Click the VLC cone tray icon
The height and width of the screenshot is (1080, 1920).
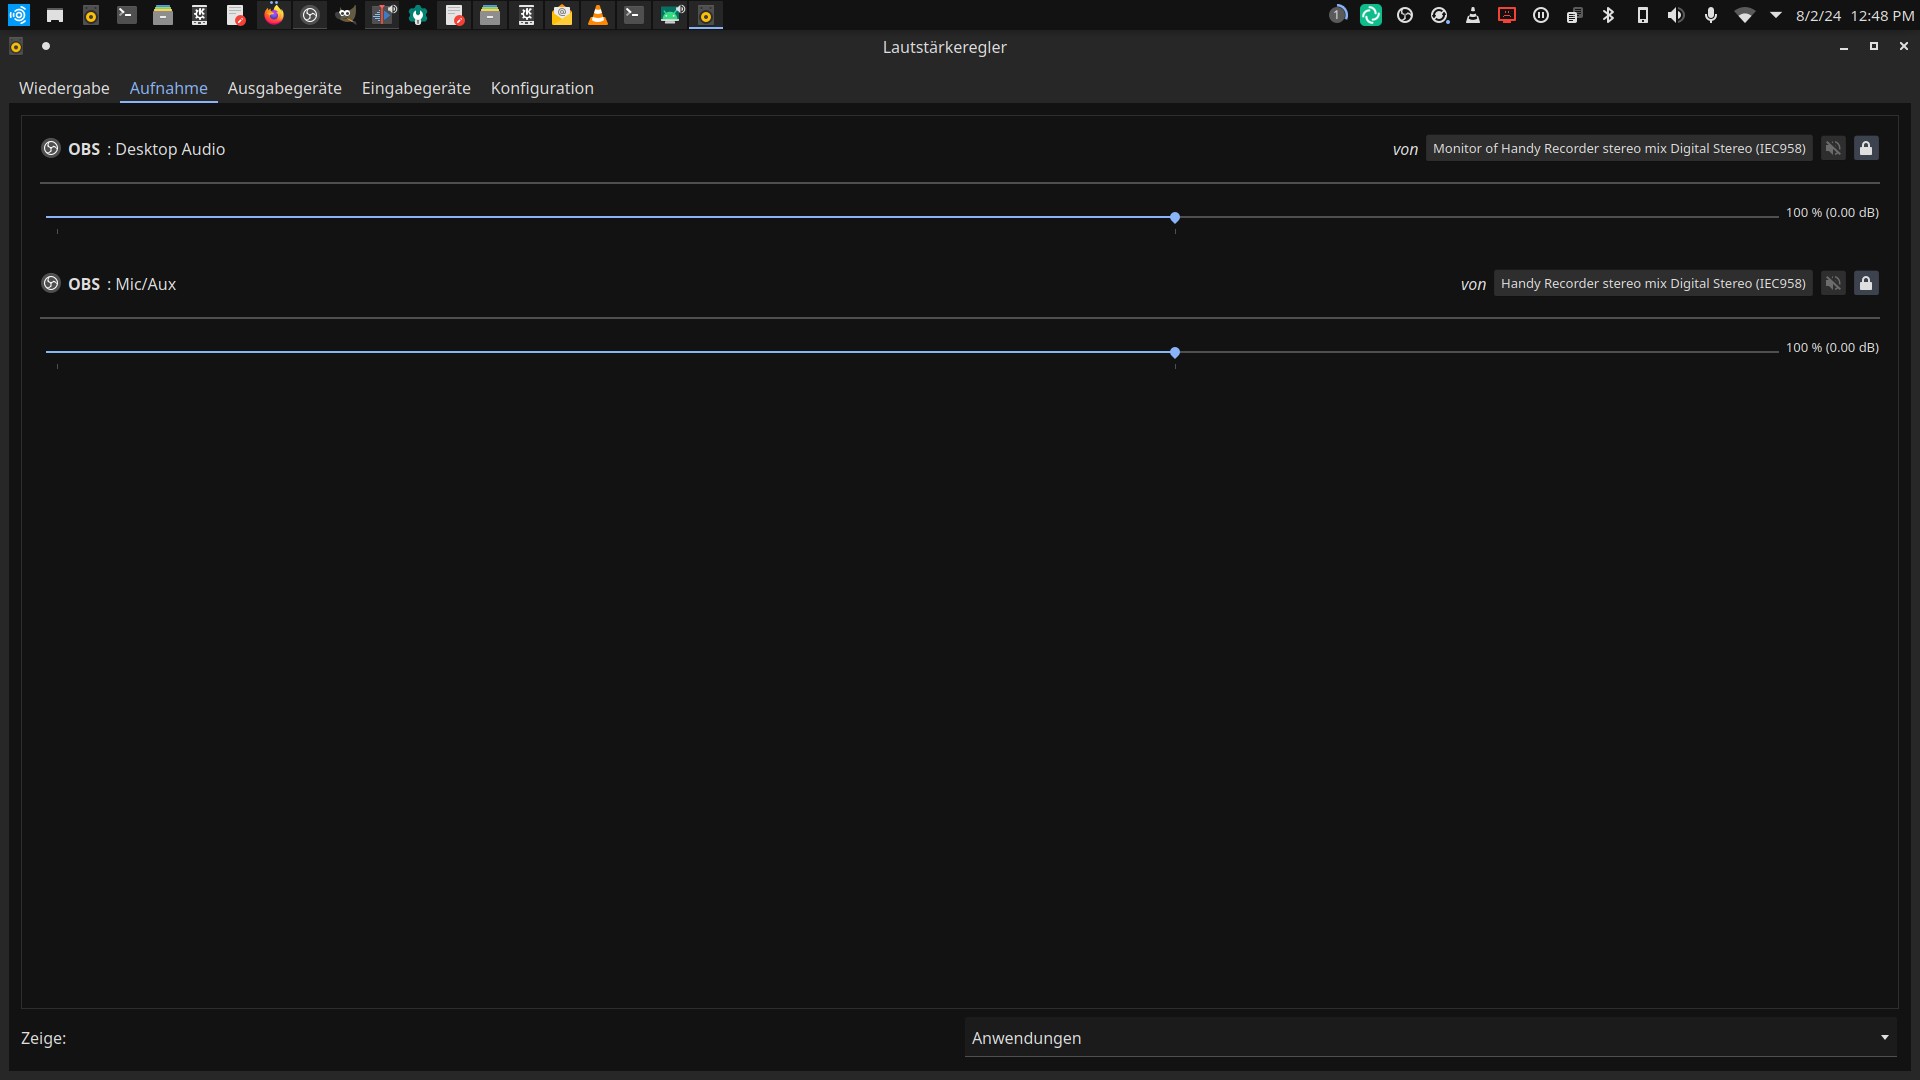(x=1473, y=15)
